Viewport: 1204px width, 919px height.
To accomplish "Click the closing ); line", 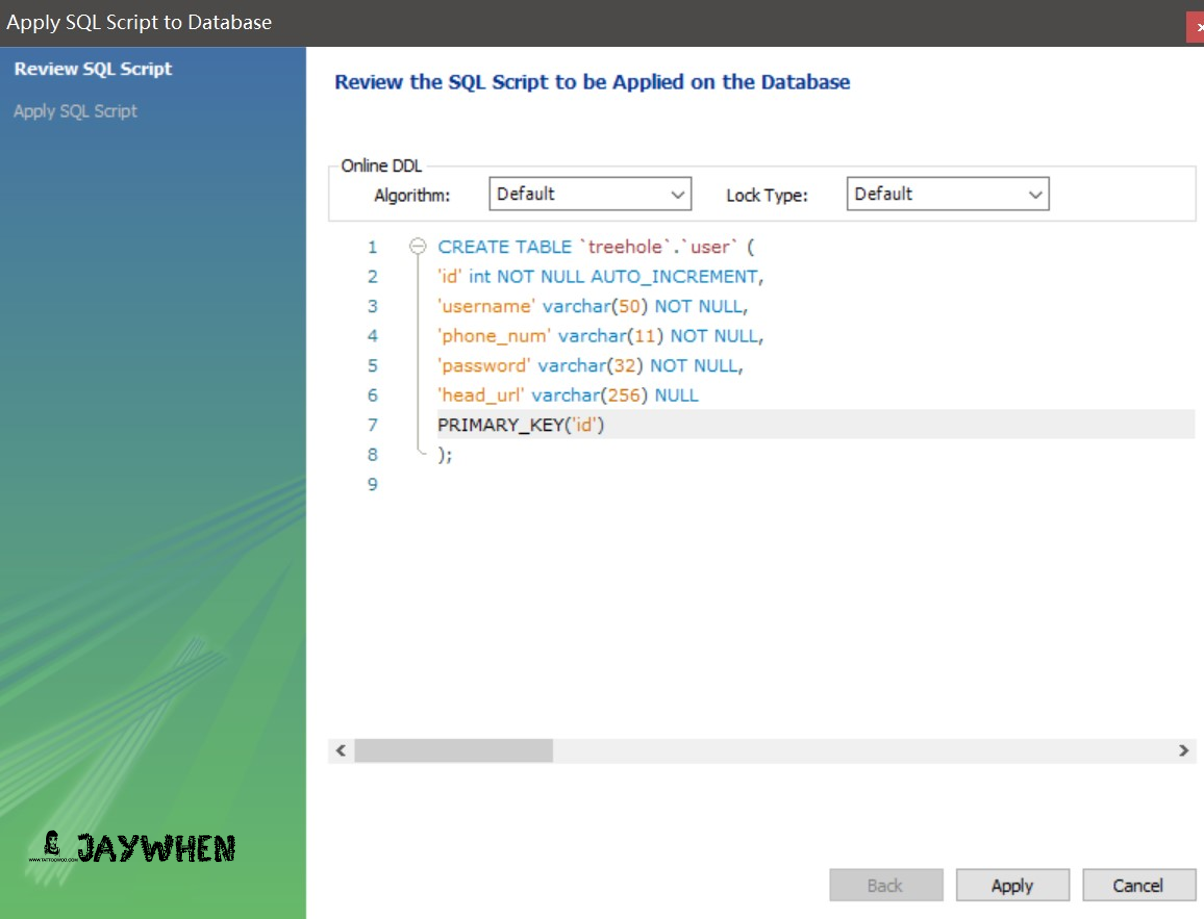I will pyautogui.click(x=445, y=454).
